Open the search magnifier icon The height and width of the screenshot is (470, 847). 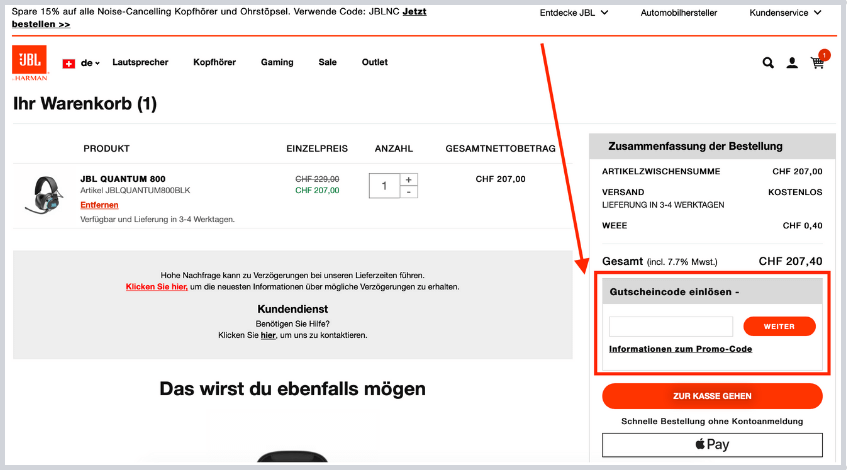(768, 63)
